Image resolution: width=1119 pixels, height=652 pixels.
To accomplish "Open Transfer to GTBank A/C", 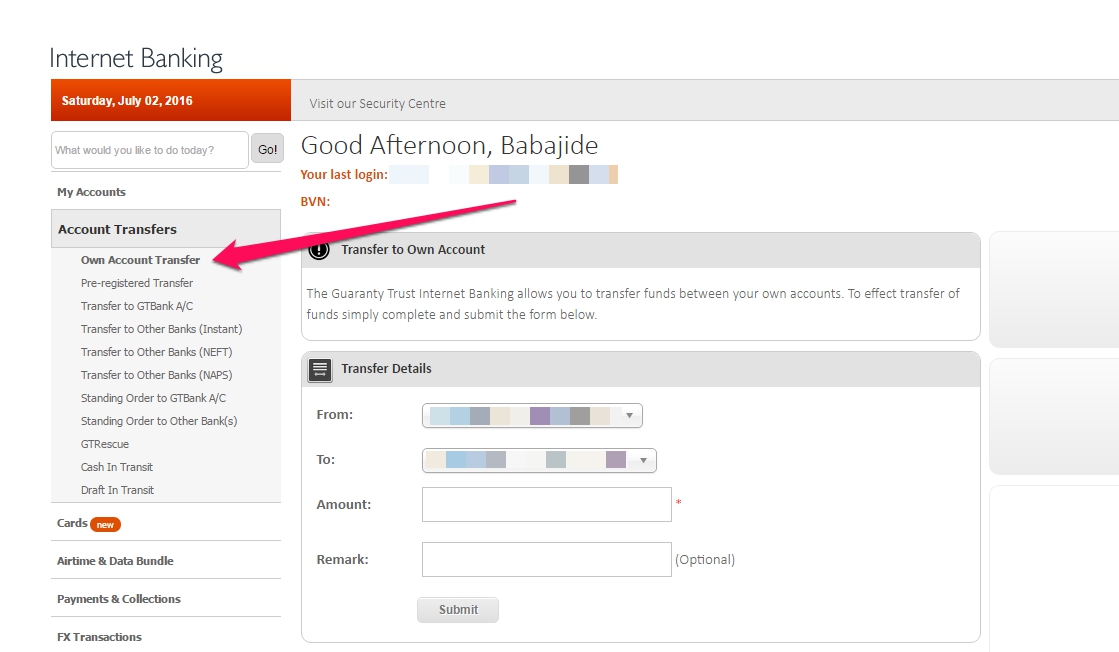I will (137, 306).
